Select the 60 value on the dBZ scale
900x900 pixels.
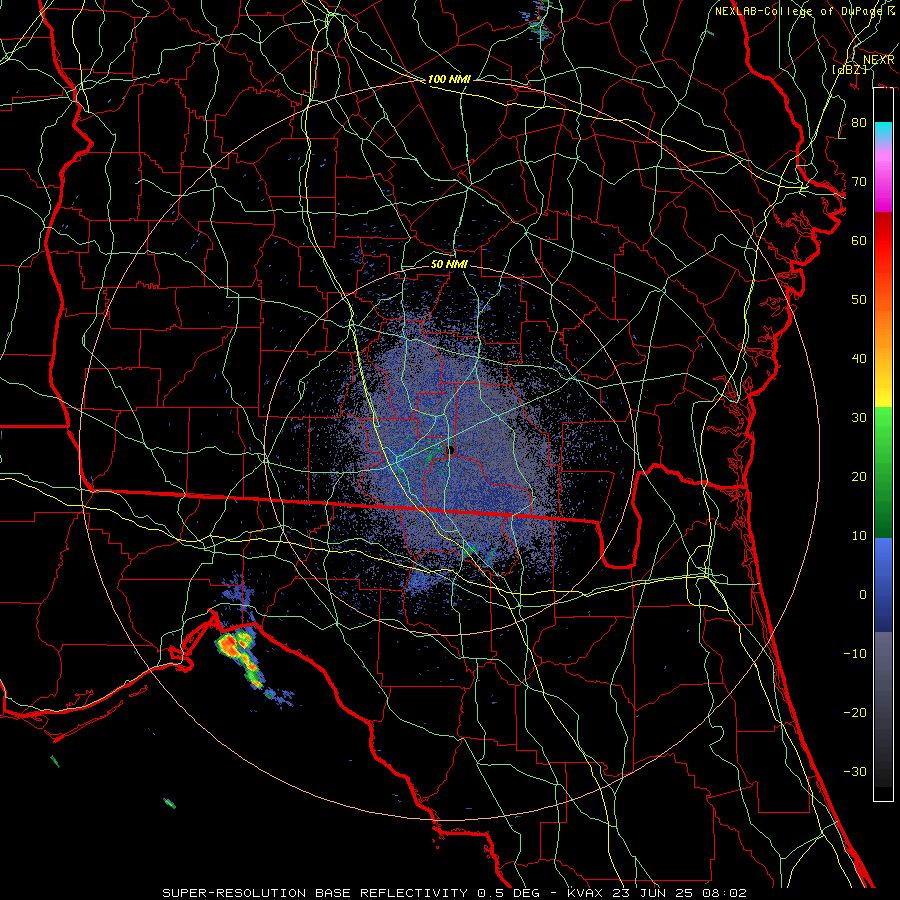click(859, 240)
